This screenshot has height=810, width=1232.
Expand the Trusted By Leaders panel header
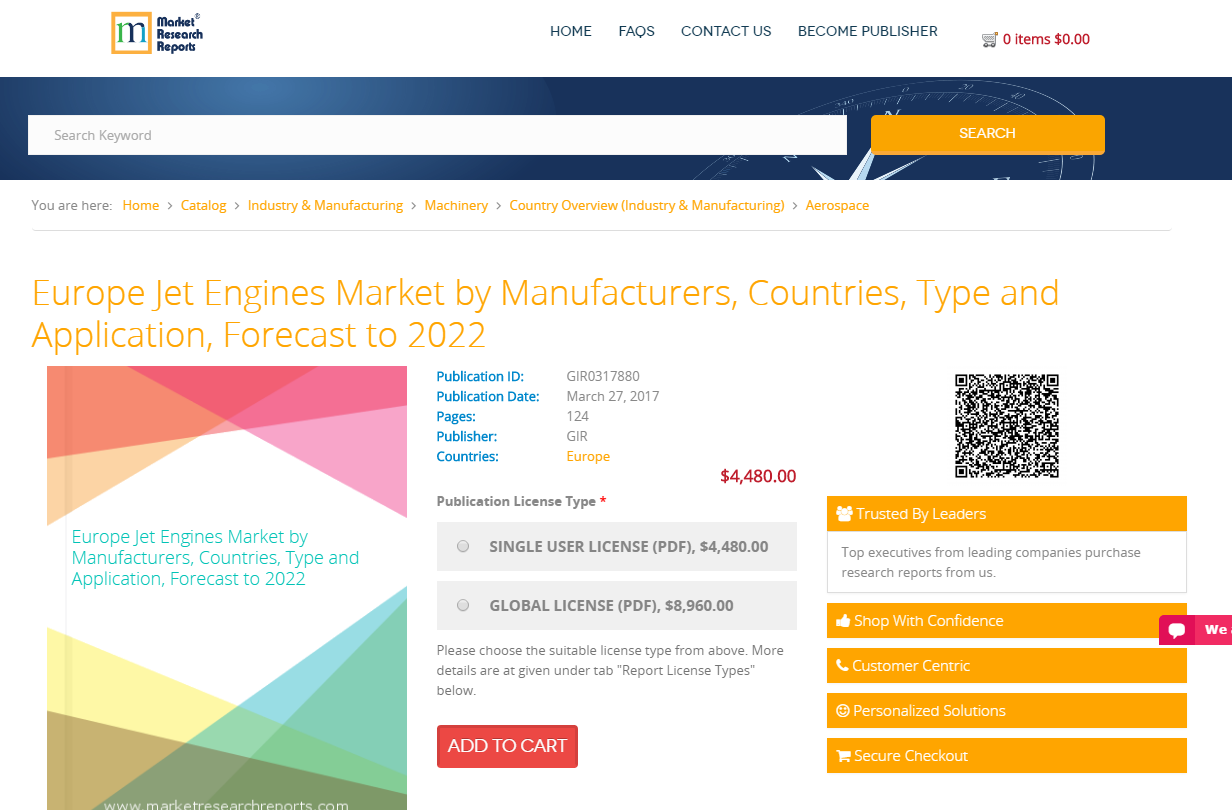point(1007,514)
